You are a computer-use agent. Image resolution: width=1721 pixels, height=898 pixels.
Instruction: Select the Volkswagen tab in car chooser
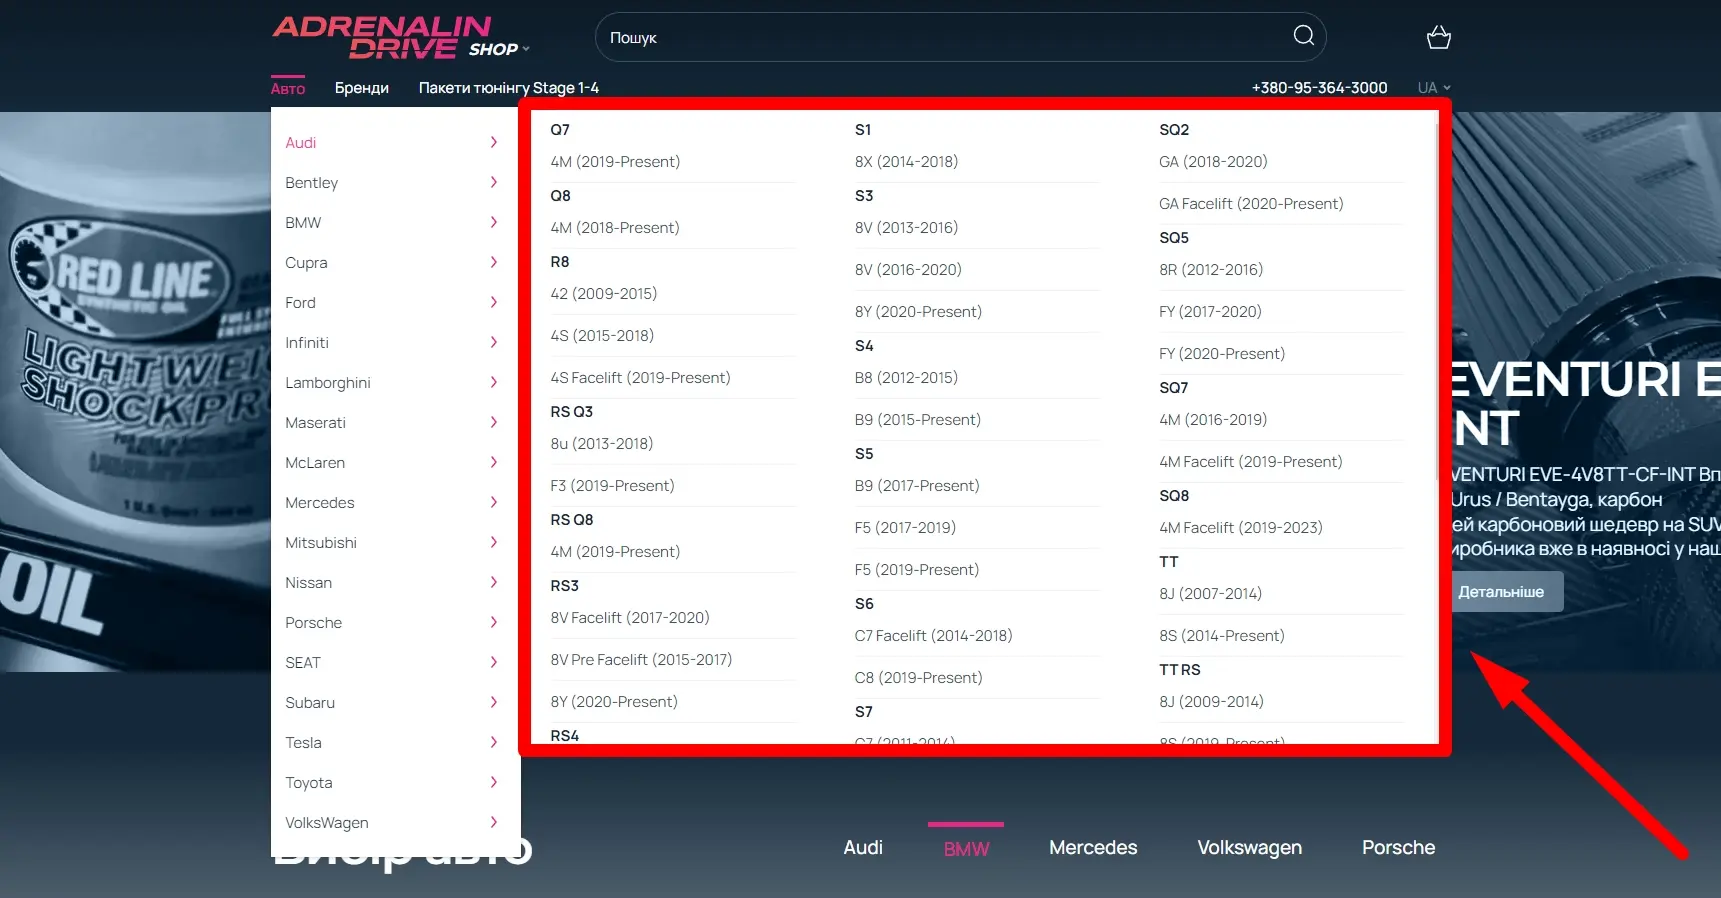[x=1250, y=847]
